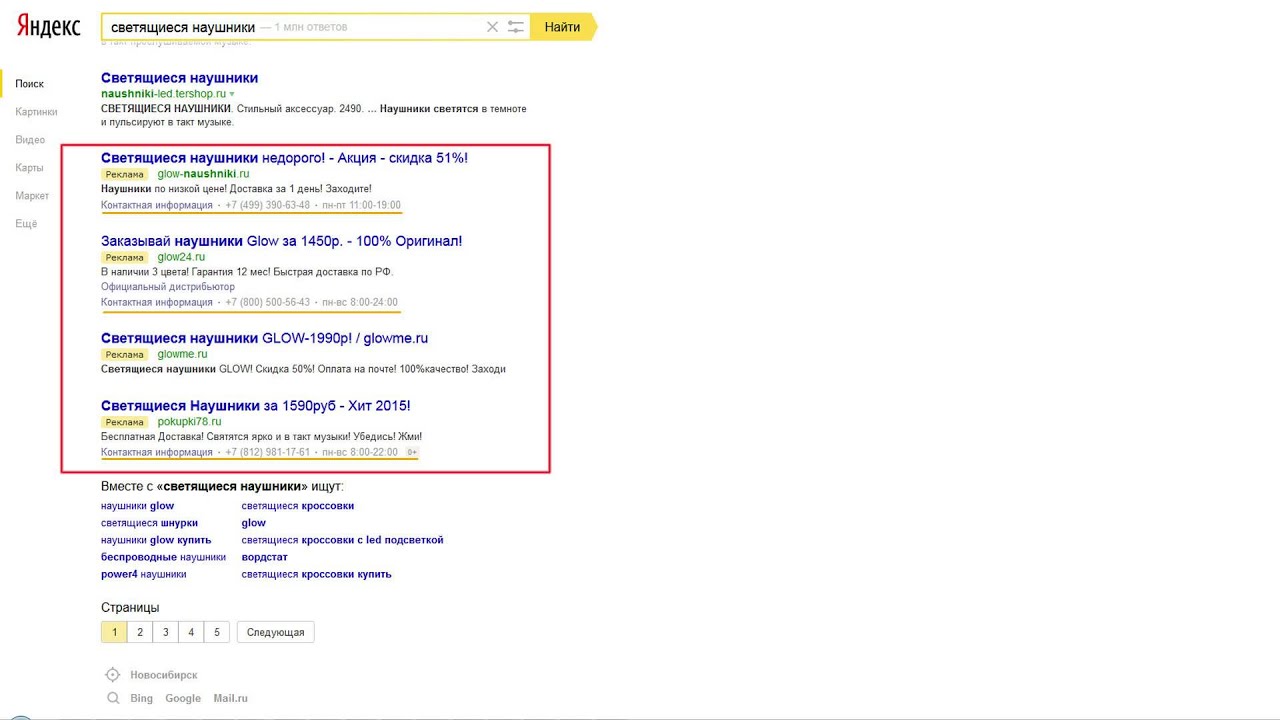Open Контактная информация for glow-naushniki.ru ad
The width and height of the screenshot is (1280, 720).
point(157,205)
